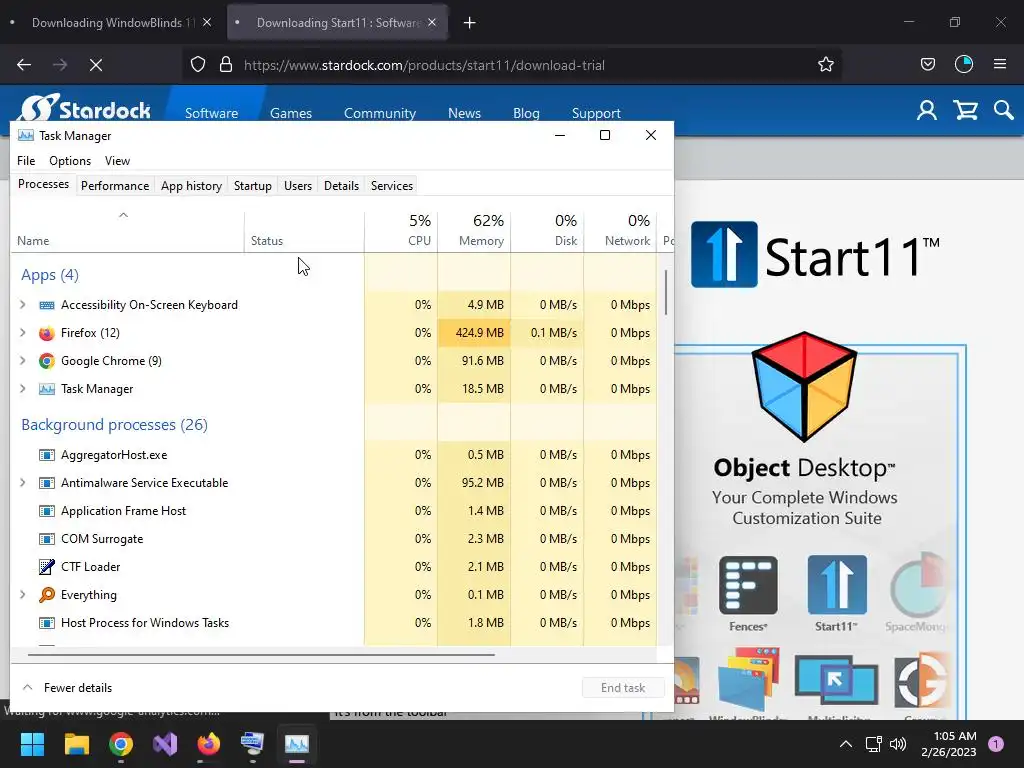1024x768 pixels.
Task: Switch to Users tab
Action: pyautogui.click(x=298, y=186)
